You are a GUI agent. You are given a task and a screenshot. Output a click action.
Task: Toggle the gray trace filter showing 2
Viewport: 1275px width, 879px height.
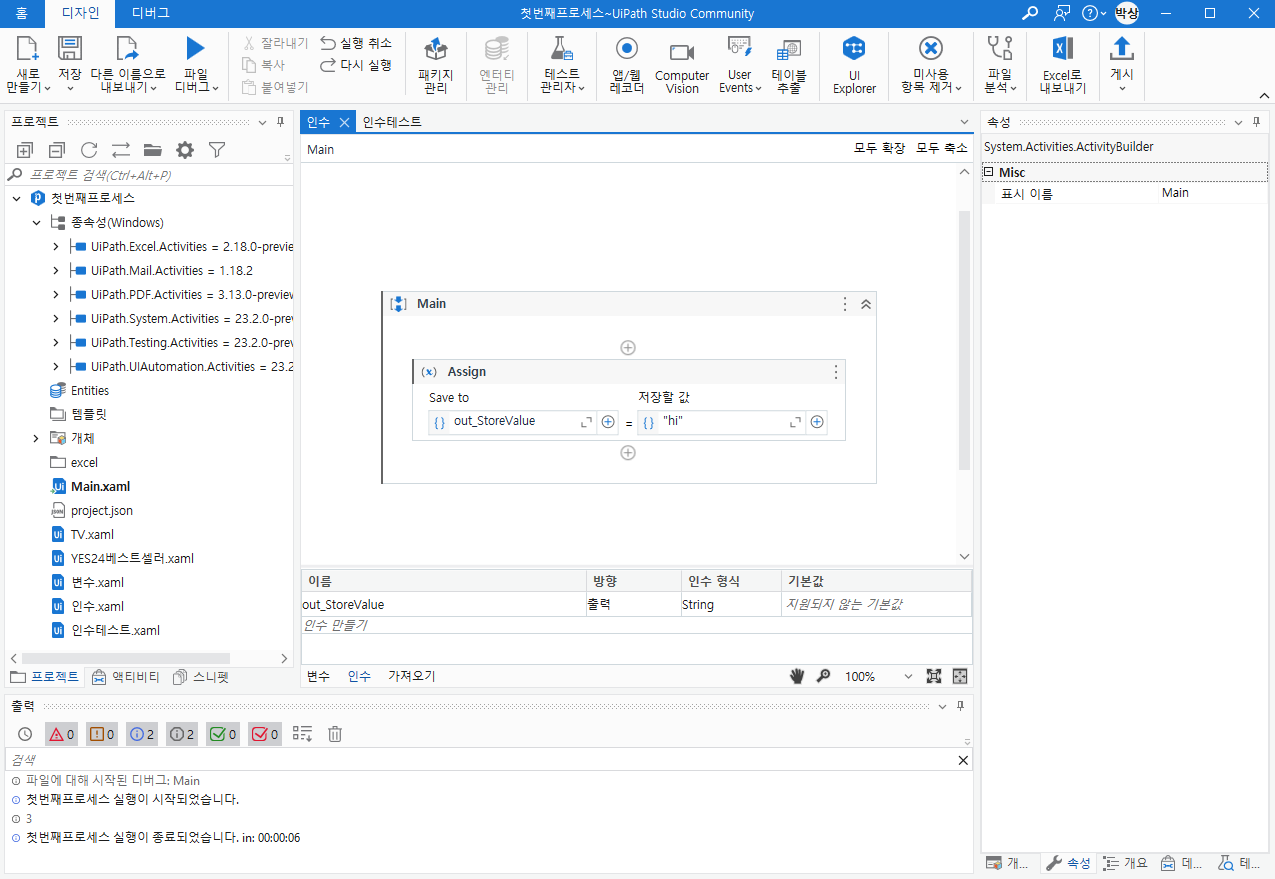[182, 734]
